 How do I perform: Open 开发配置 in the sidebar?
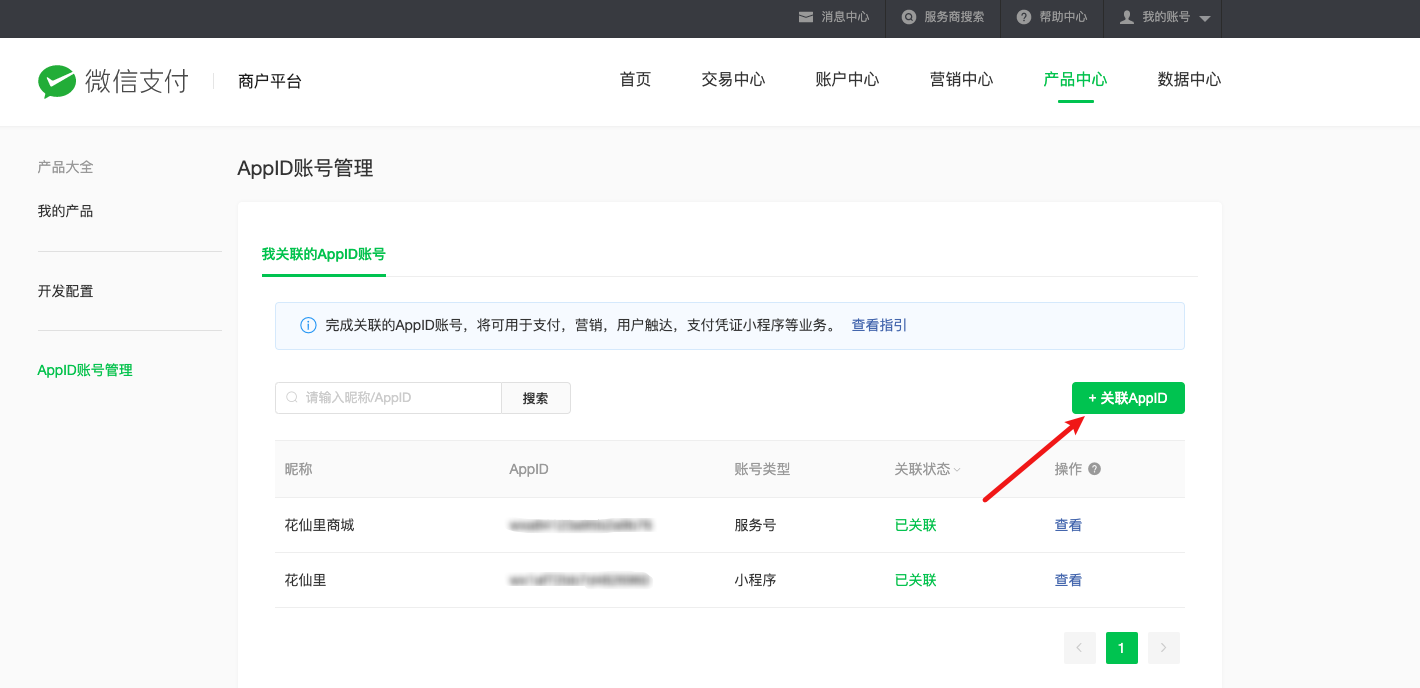(x=66, y=291)
